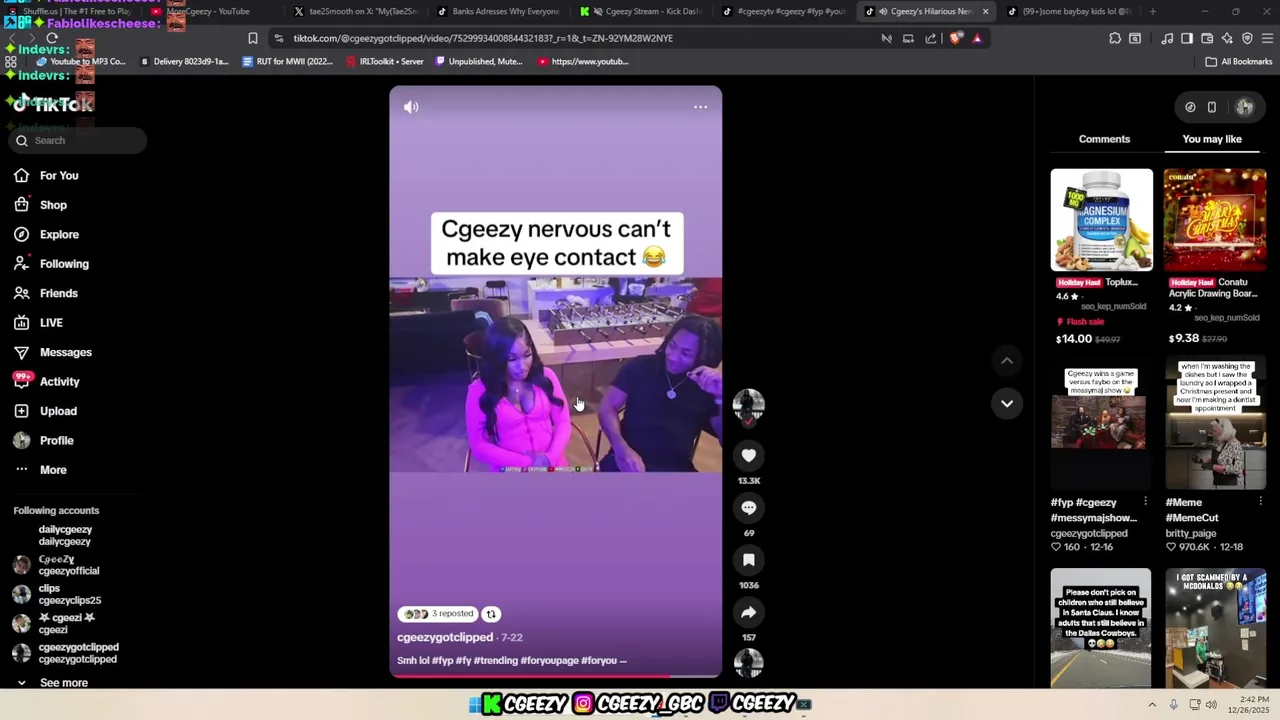Switch to tae2Smooth on X browser tab
The width and height of the screenshot is (1280, 720).
point(354,12)
